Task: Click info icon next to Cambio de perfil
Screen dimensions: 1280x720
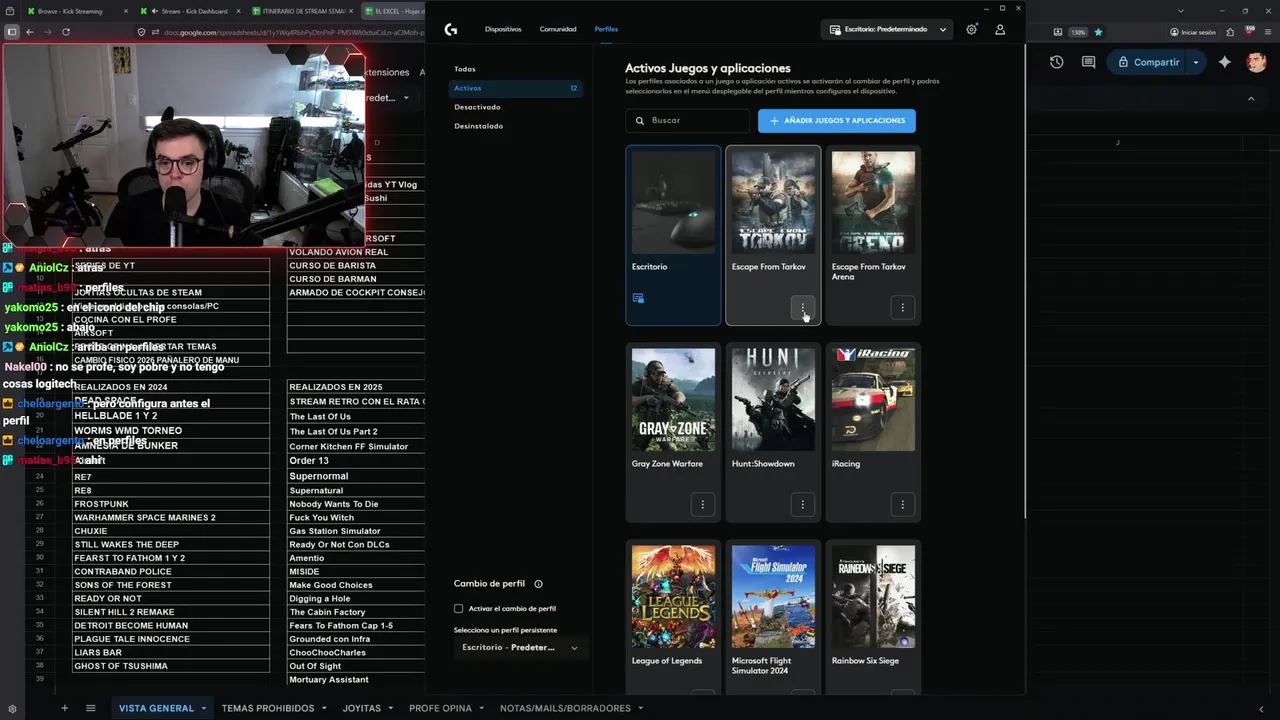Action: 538,584
